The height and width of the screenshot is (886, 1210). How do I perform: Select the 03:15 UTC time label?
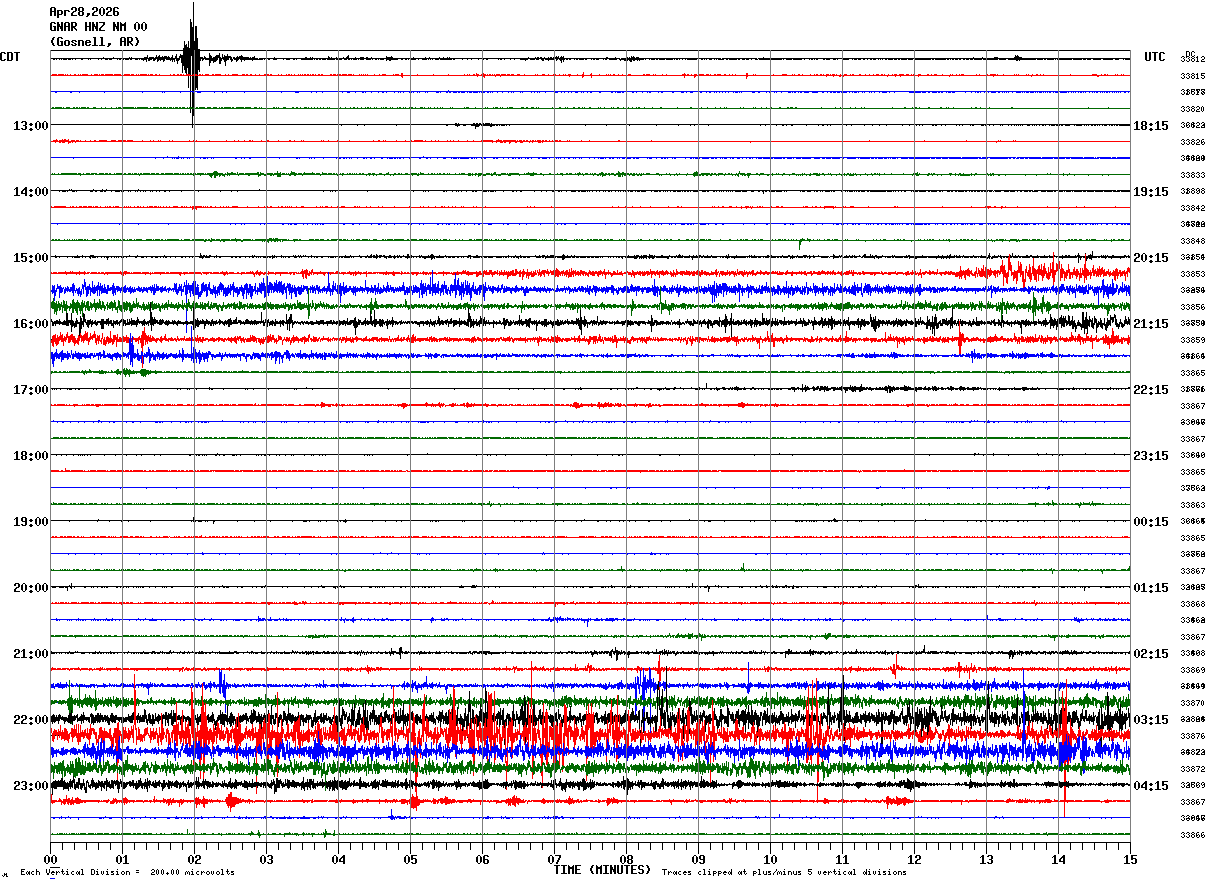pyautogui.click(x=1151, y=720)
